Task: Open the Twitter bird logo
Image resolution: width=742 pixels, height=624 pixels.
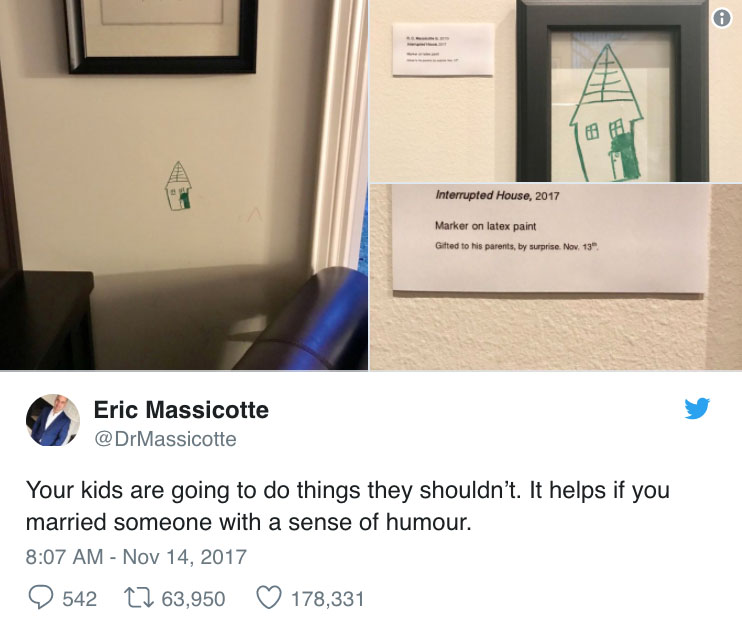Action: 697,408
